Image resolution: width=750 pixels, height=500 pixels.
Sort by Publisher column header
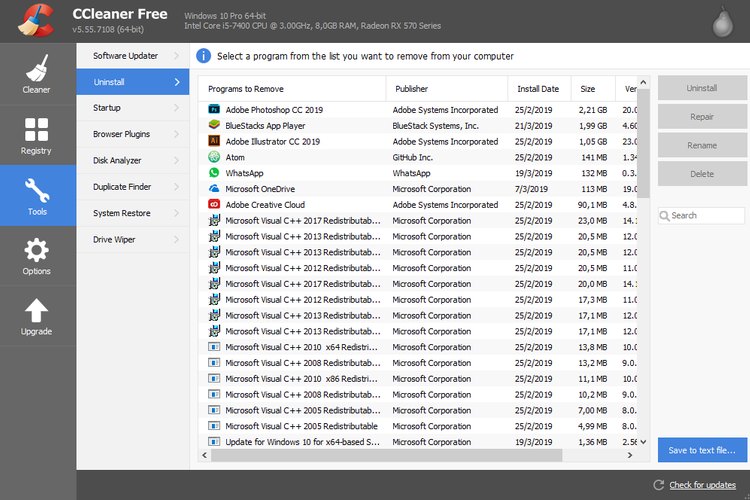447,89
